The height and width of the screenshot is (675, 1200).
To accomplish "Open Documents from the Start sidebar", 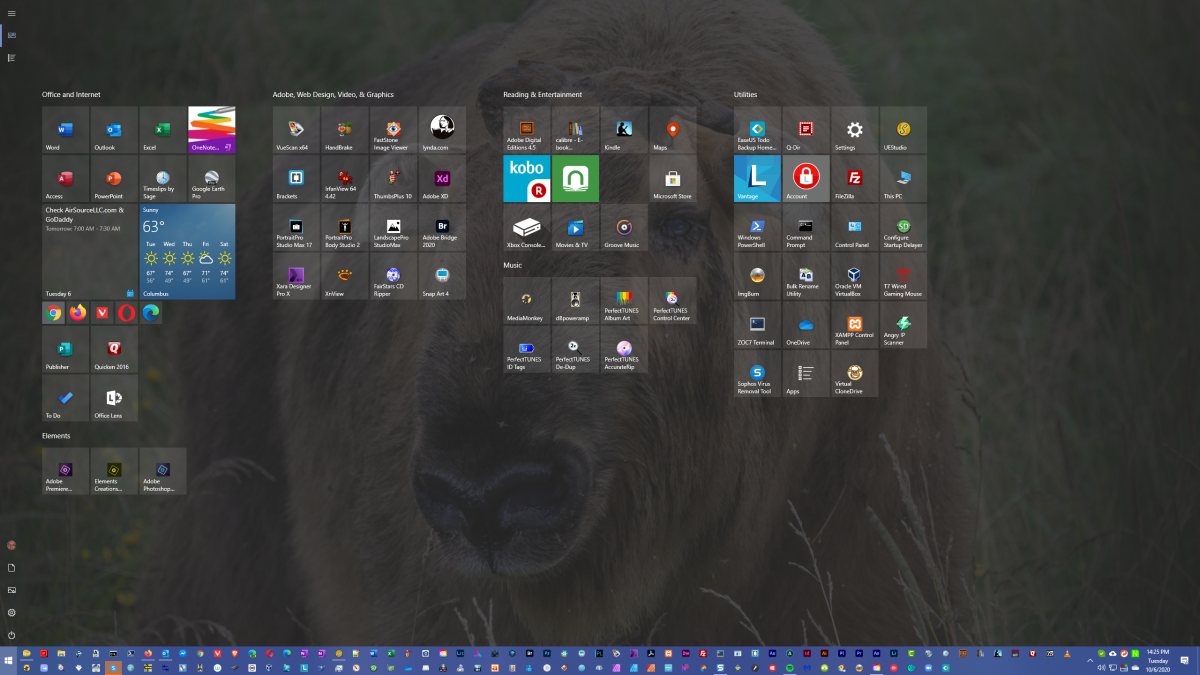I will click(11, 567).
